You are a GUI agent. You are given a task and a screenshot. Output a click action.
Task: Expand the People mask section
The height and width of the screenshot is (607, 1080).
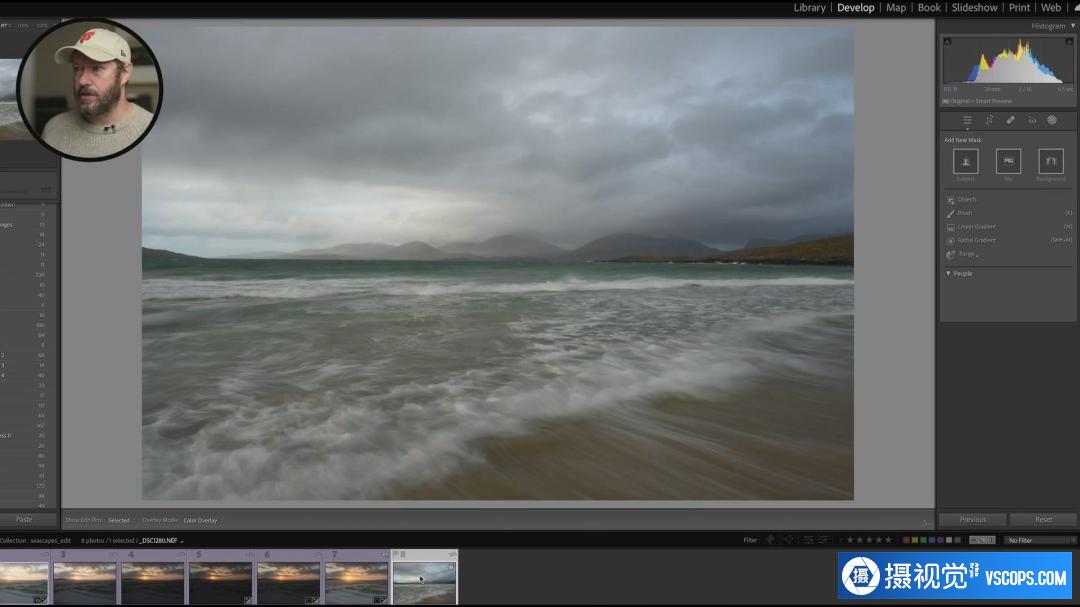948,274
